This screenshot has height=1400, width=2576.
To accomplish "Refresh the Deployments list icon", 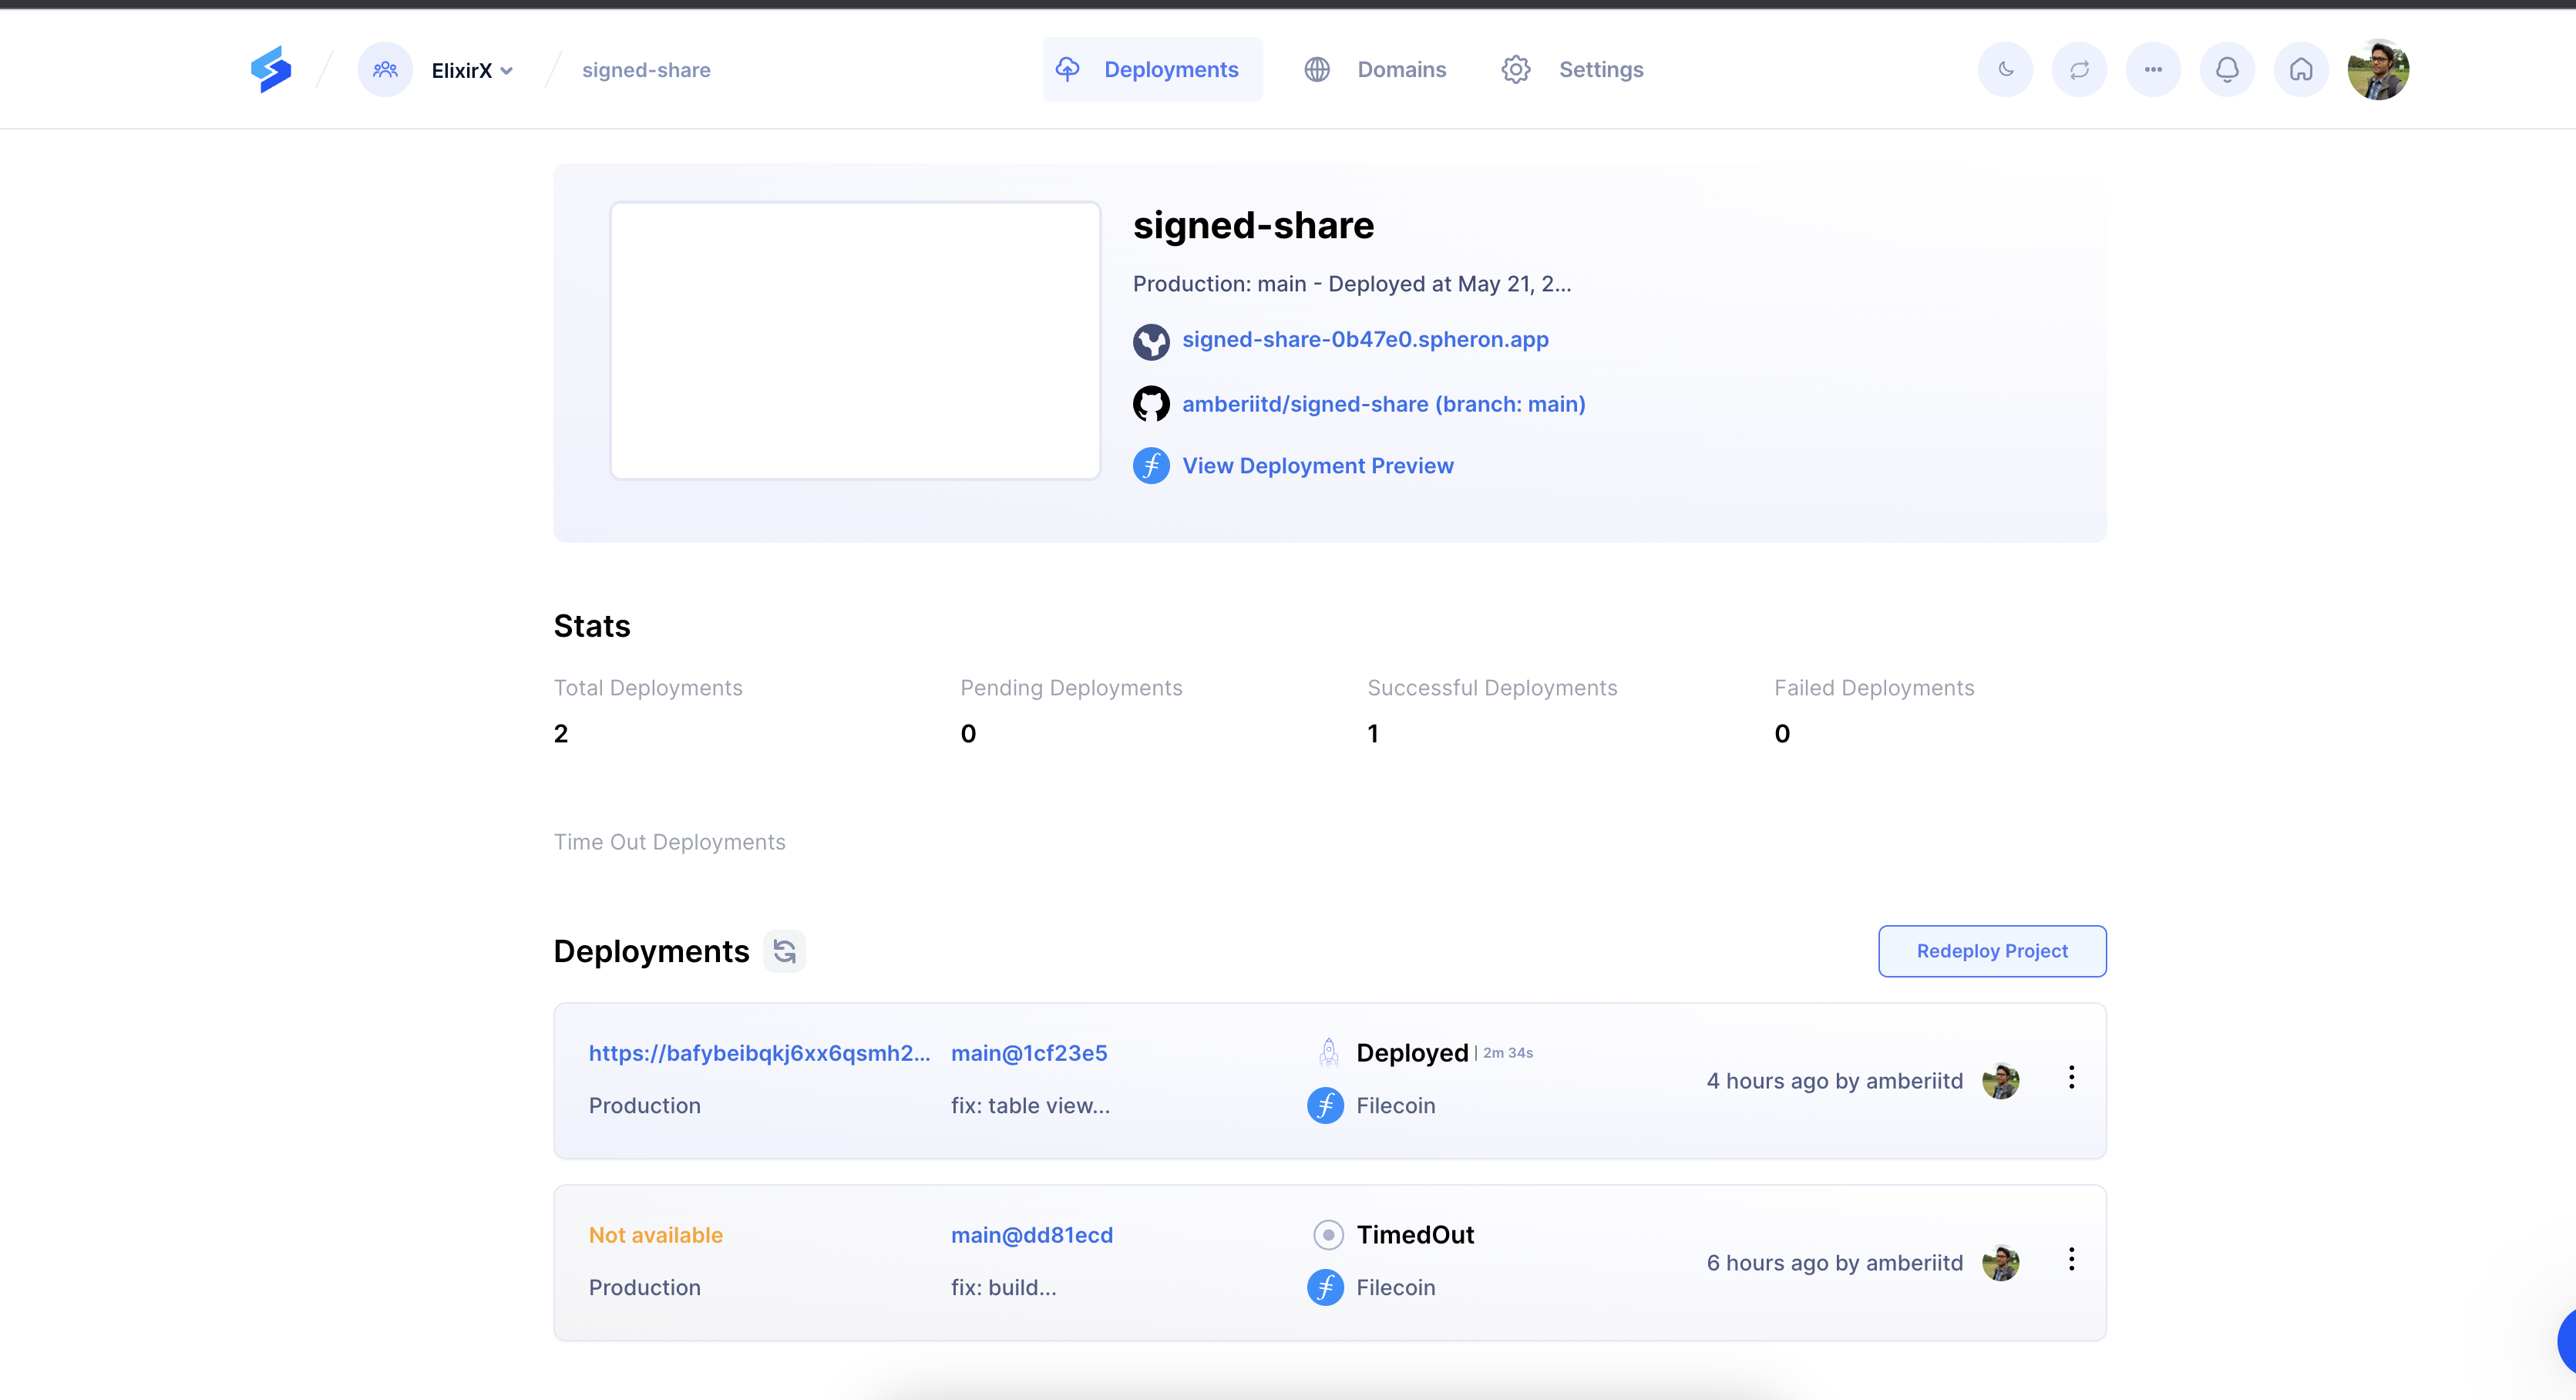I will pyautogui.click(x=785, y=951).
